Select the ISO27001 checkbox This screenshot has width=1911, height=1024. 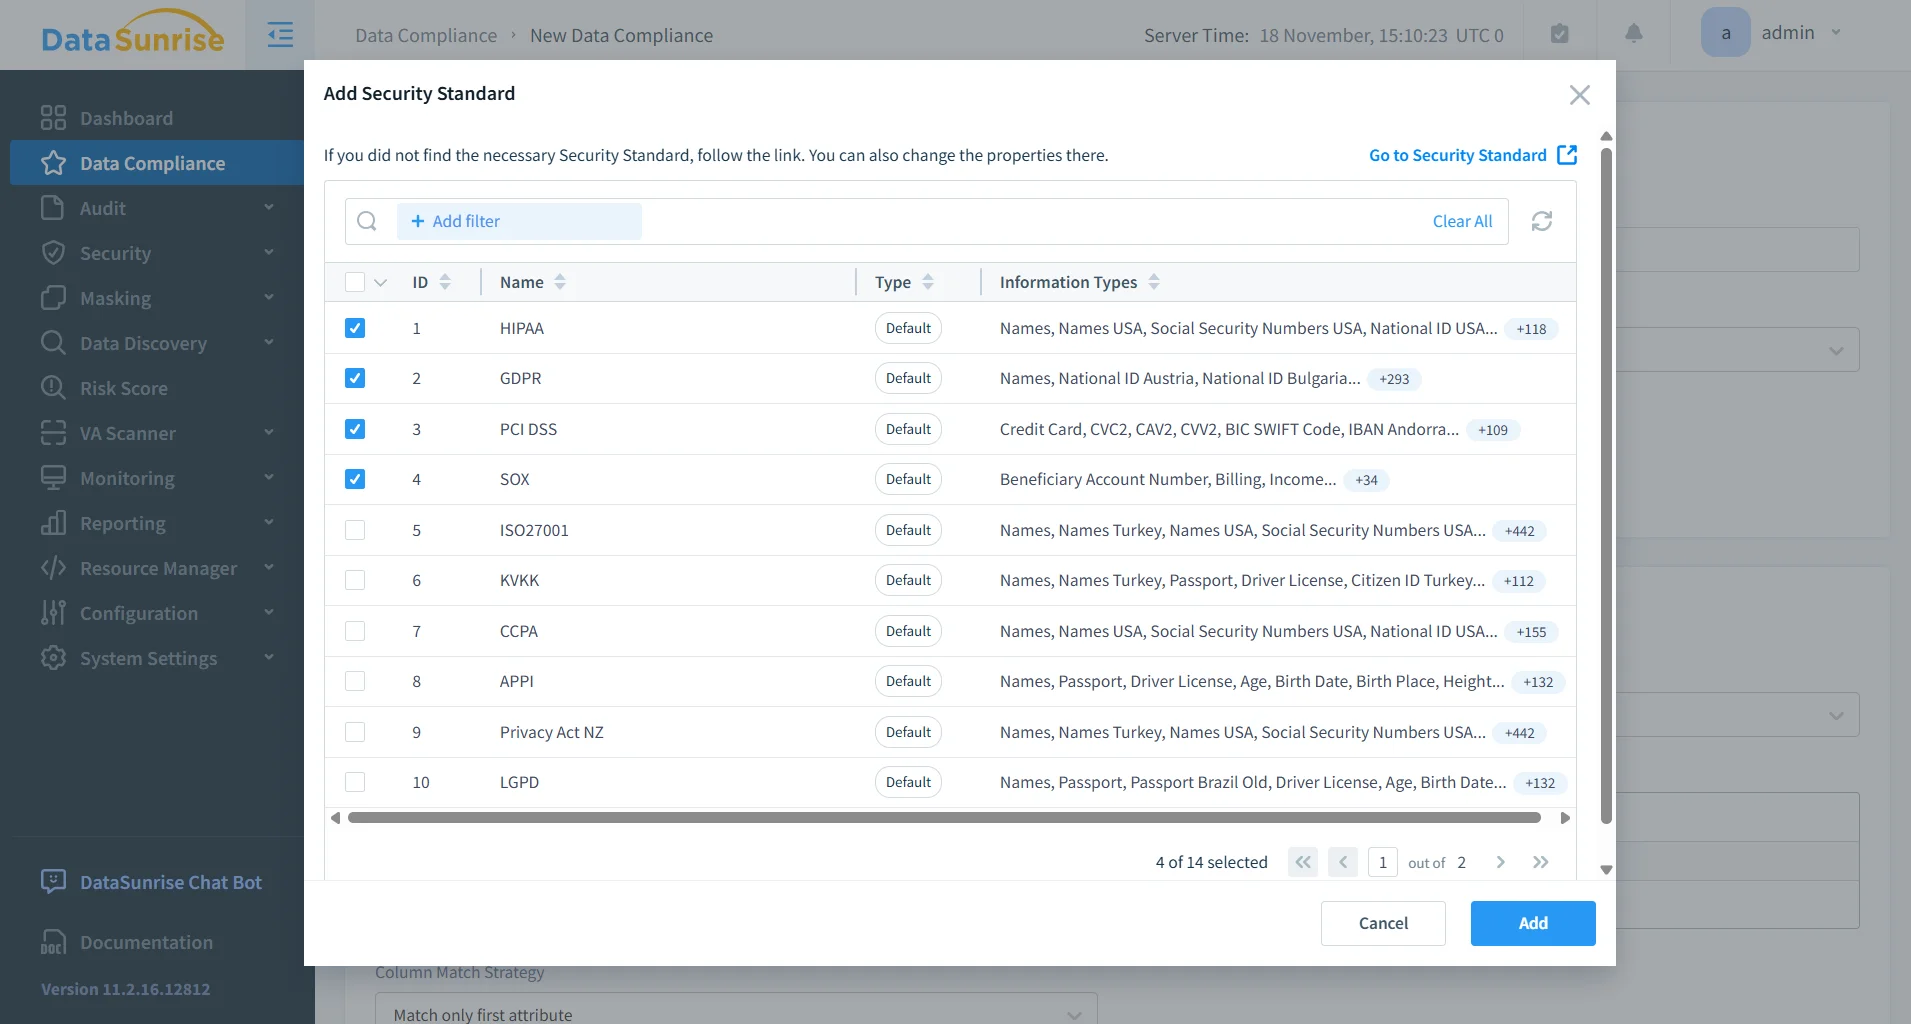pyautogui.click(x=355, y=530)
